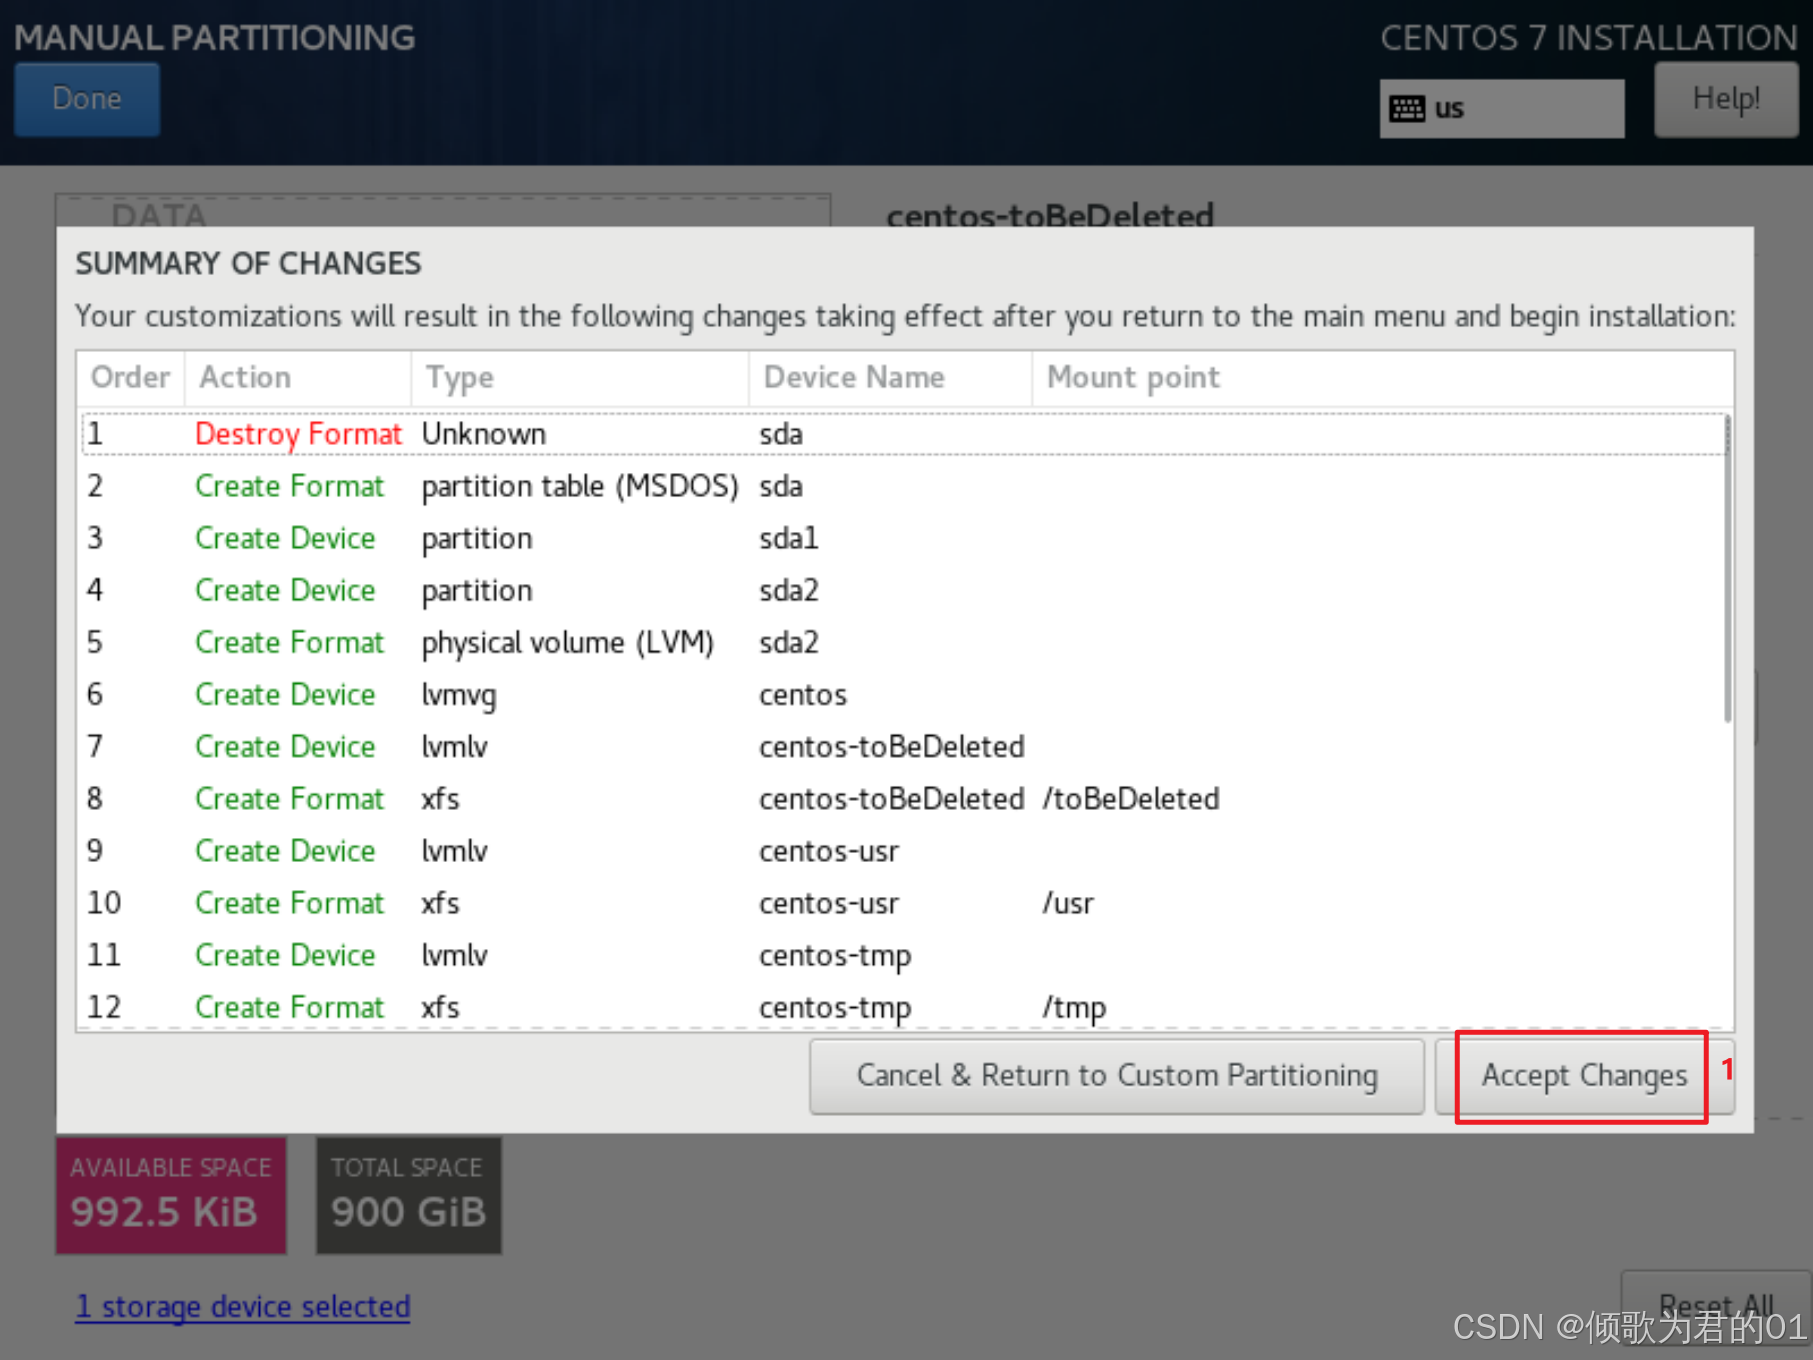Select the 'centos' device name in row 6
This screenshot has height=1360, width=1813.
(x=802, y=695)
